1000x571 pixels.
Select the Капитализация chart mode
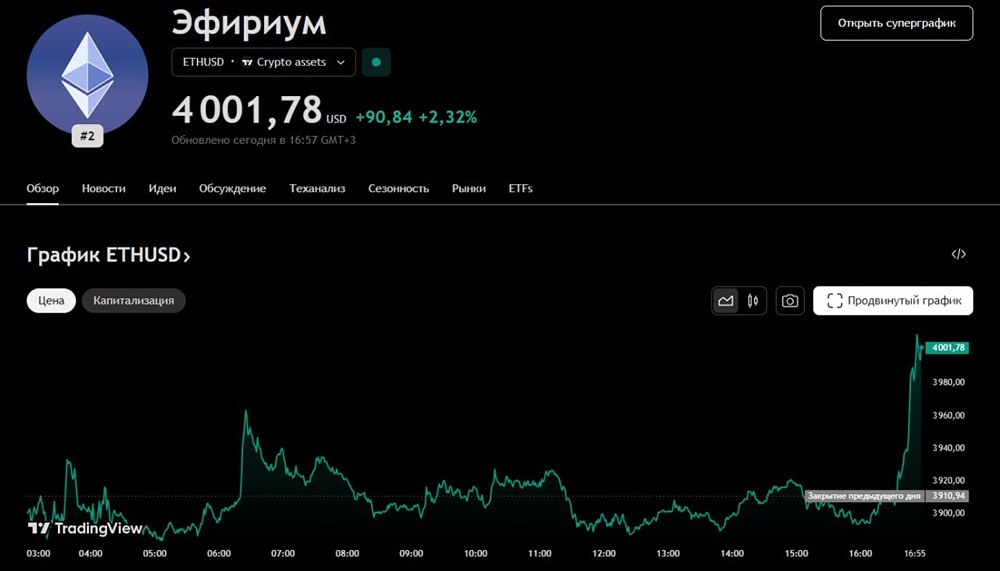134,300
